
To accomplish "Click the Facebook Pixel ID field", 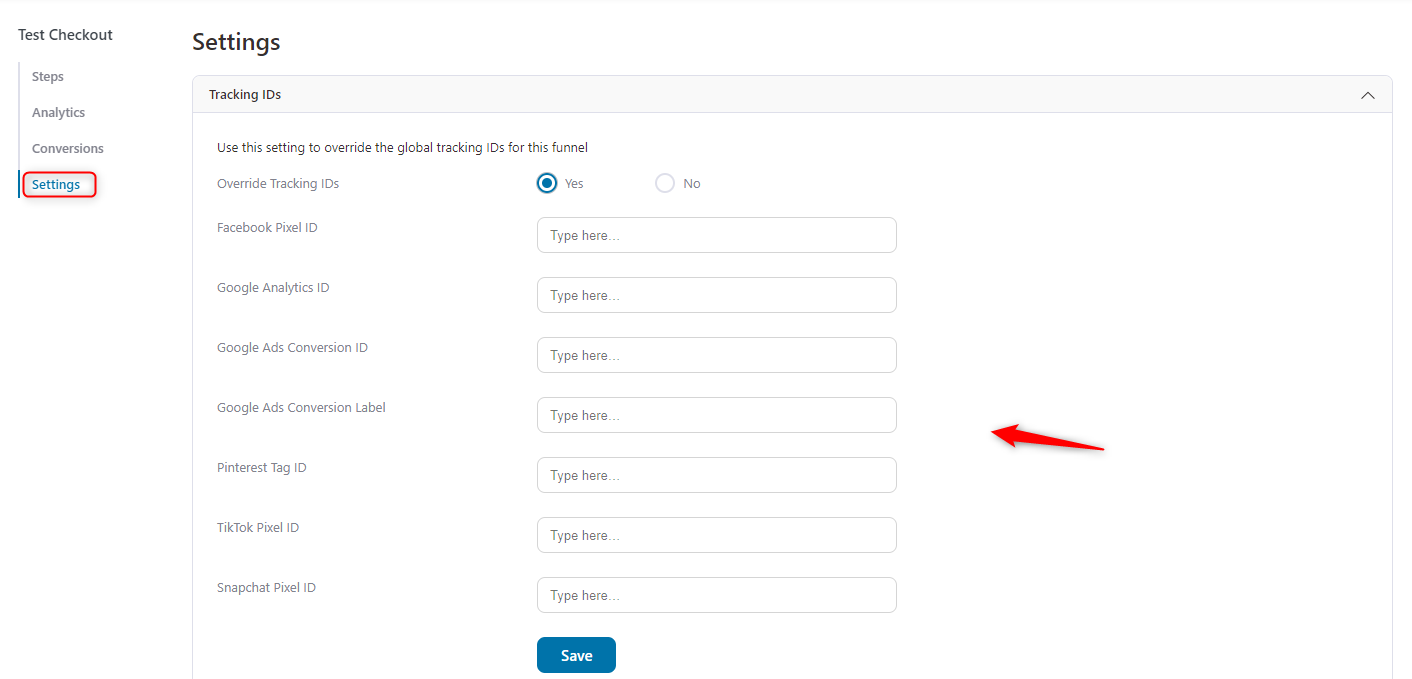I will click(x=717, y=235).
